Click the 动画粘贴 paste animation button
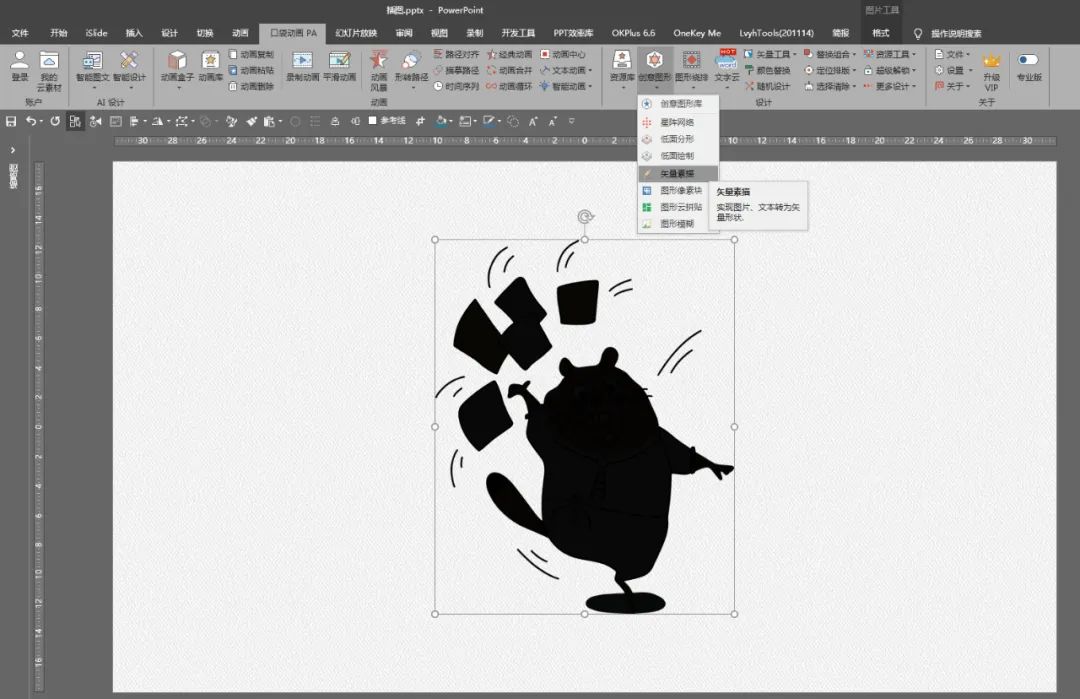 pos(252,70)
